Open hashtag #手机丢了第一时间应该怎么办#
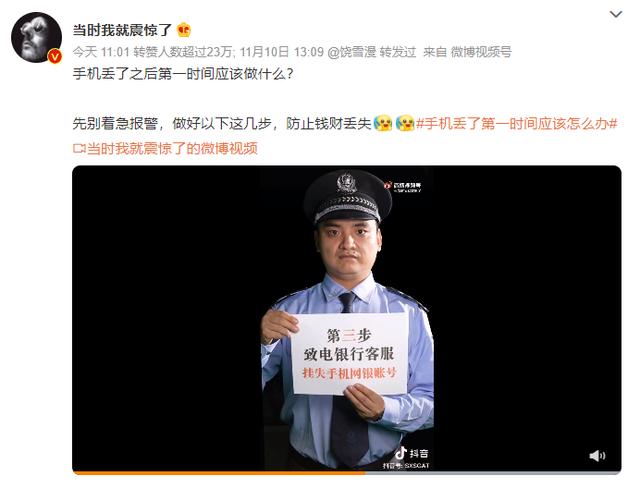The height and width of the screenshot is (488, 640). tap(516, 123)
